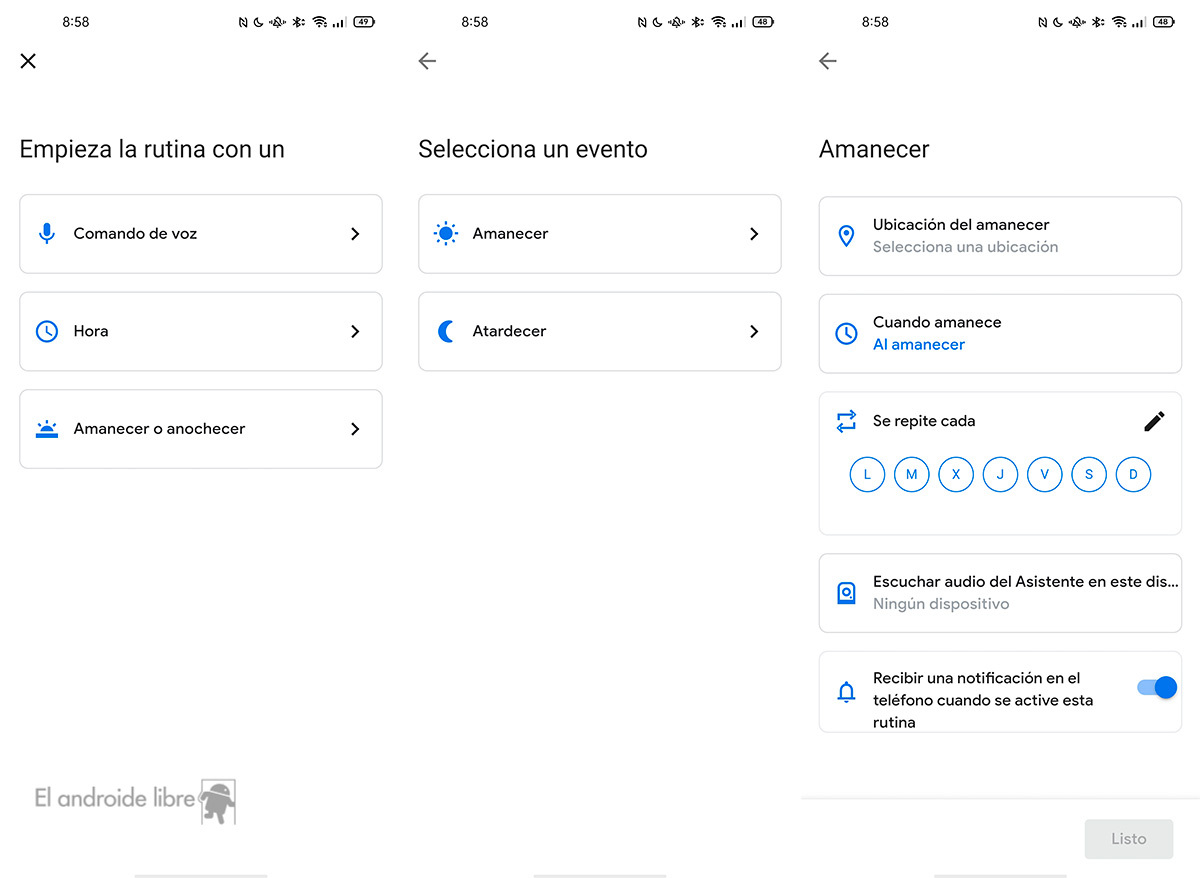Choose Amanecer o anochecer starter option
The image size is (1200, 878).
point(200,429)
